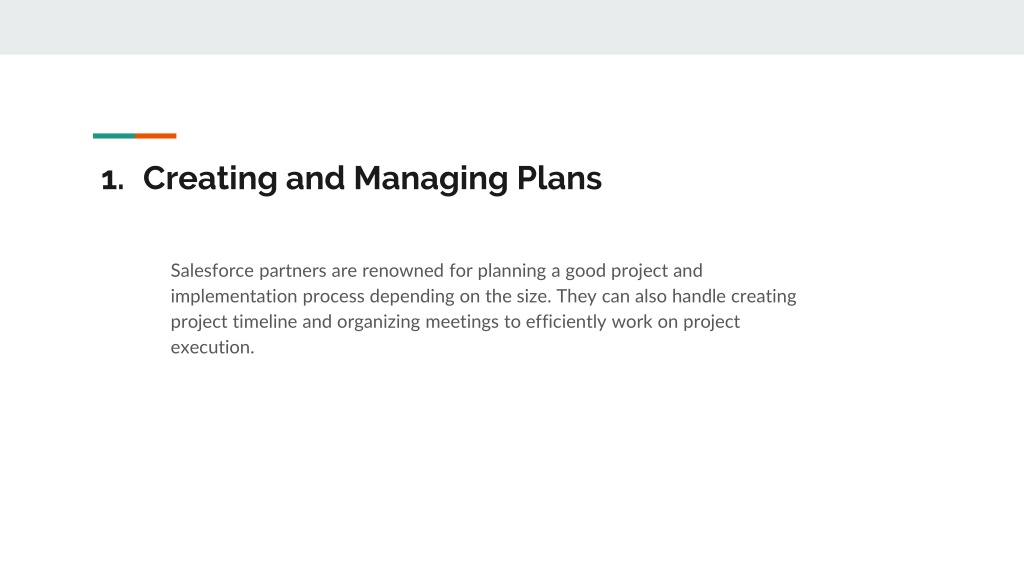This screenshot has height=576, width=1024.
Task: Click the gray header band at the top
Action: [512, 27]
